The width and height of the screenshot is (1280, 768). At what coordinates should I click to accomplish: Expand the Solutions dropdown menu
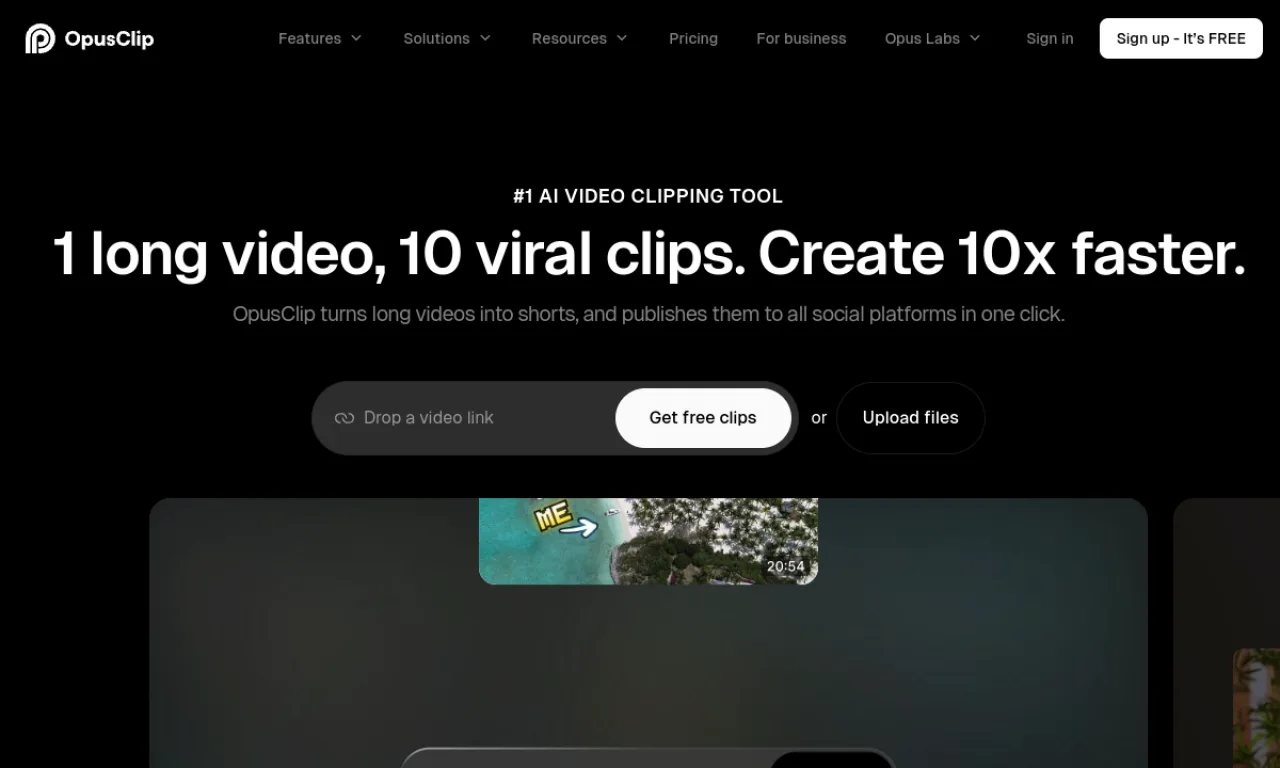click(447, 38)
